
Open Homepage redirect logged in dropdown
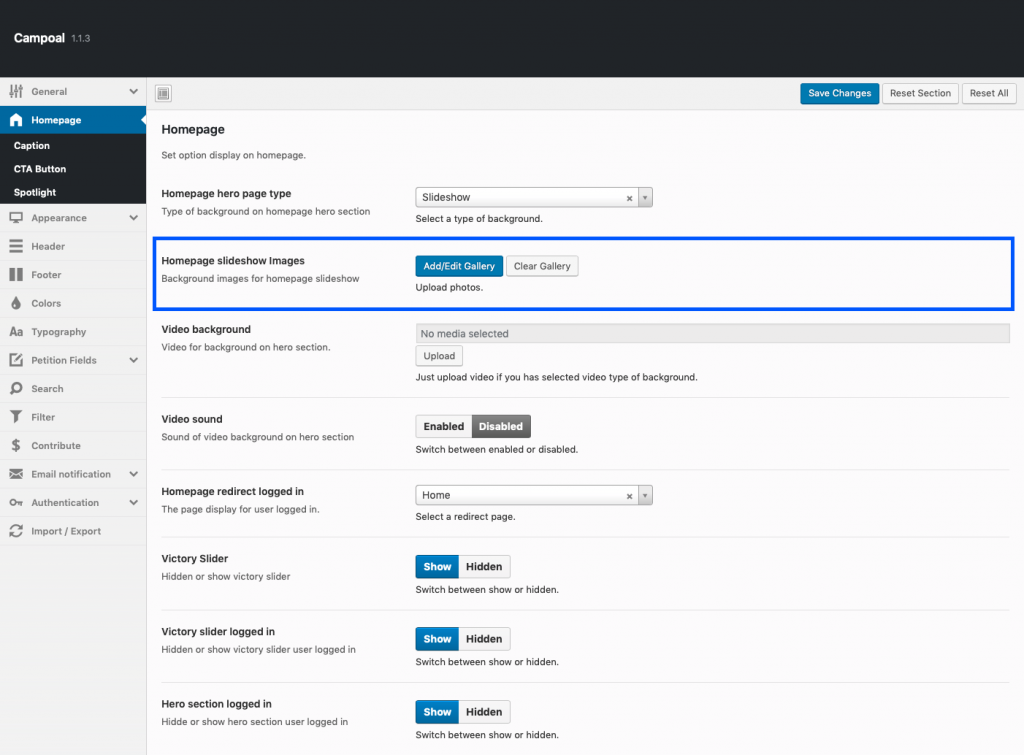(645, 495)
